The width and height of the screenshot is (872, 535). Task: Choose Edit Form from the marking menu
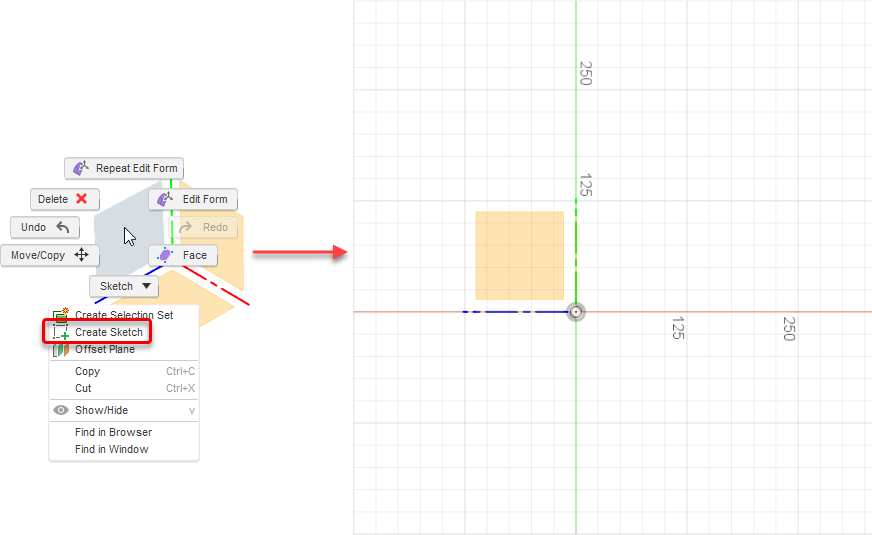click(193, 199)
